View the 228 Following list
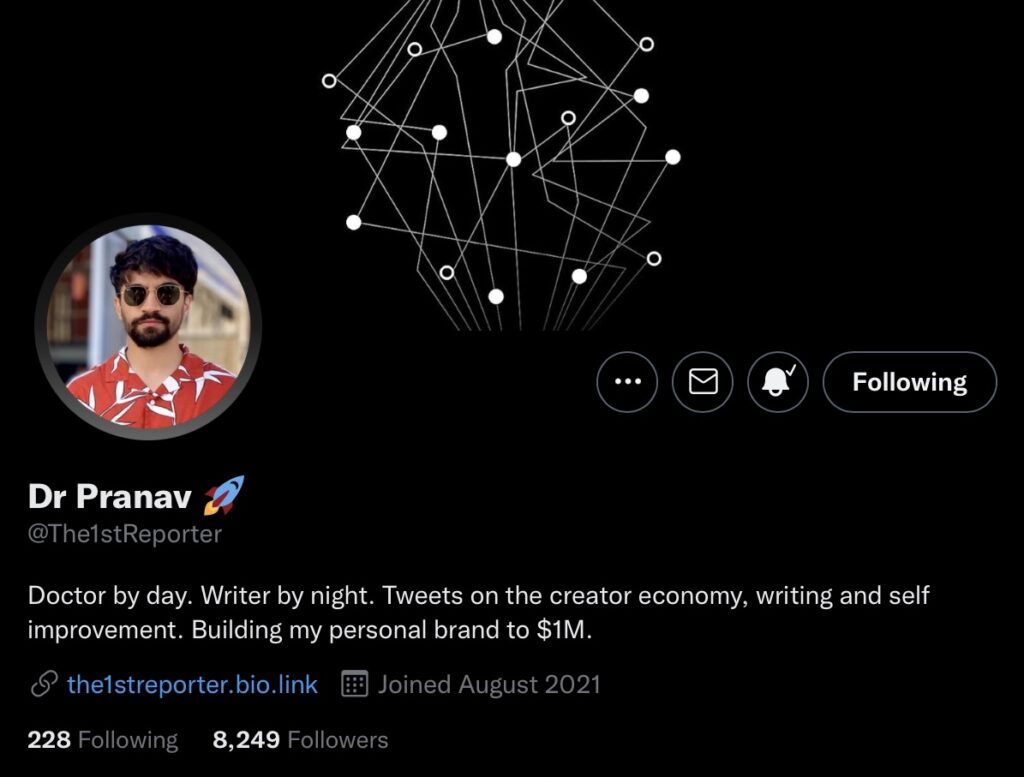The width and height of the screenshot is (1024, 777). (x=103, y=741)
